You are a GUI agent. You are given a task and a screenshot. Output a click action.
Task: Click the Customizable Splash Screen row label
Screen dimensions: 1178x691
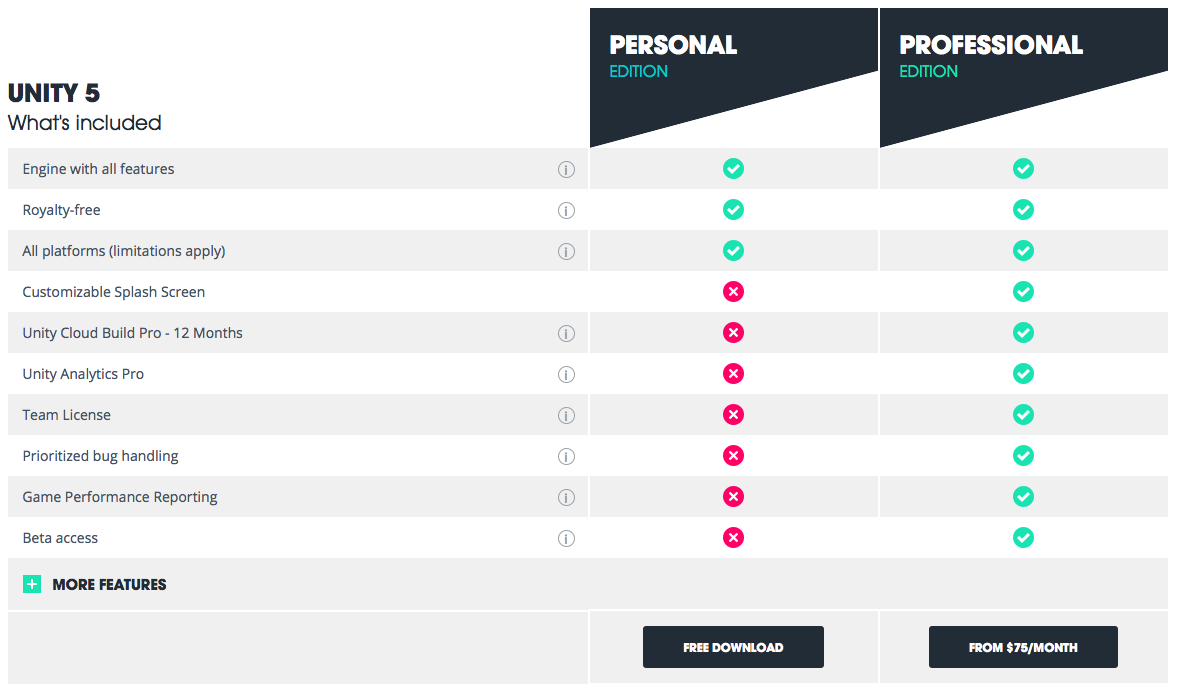113,292
